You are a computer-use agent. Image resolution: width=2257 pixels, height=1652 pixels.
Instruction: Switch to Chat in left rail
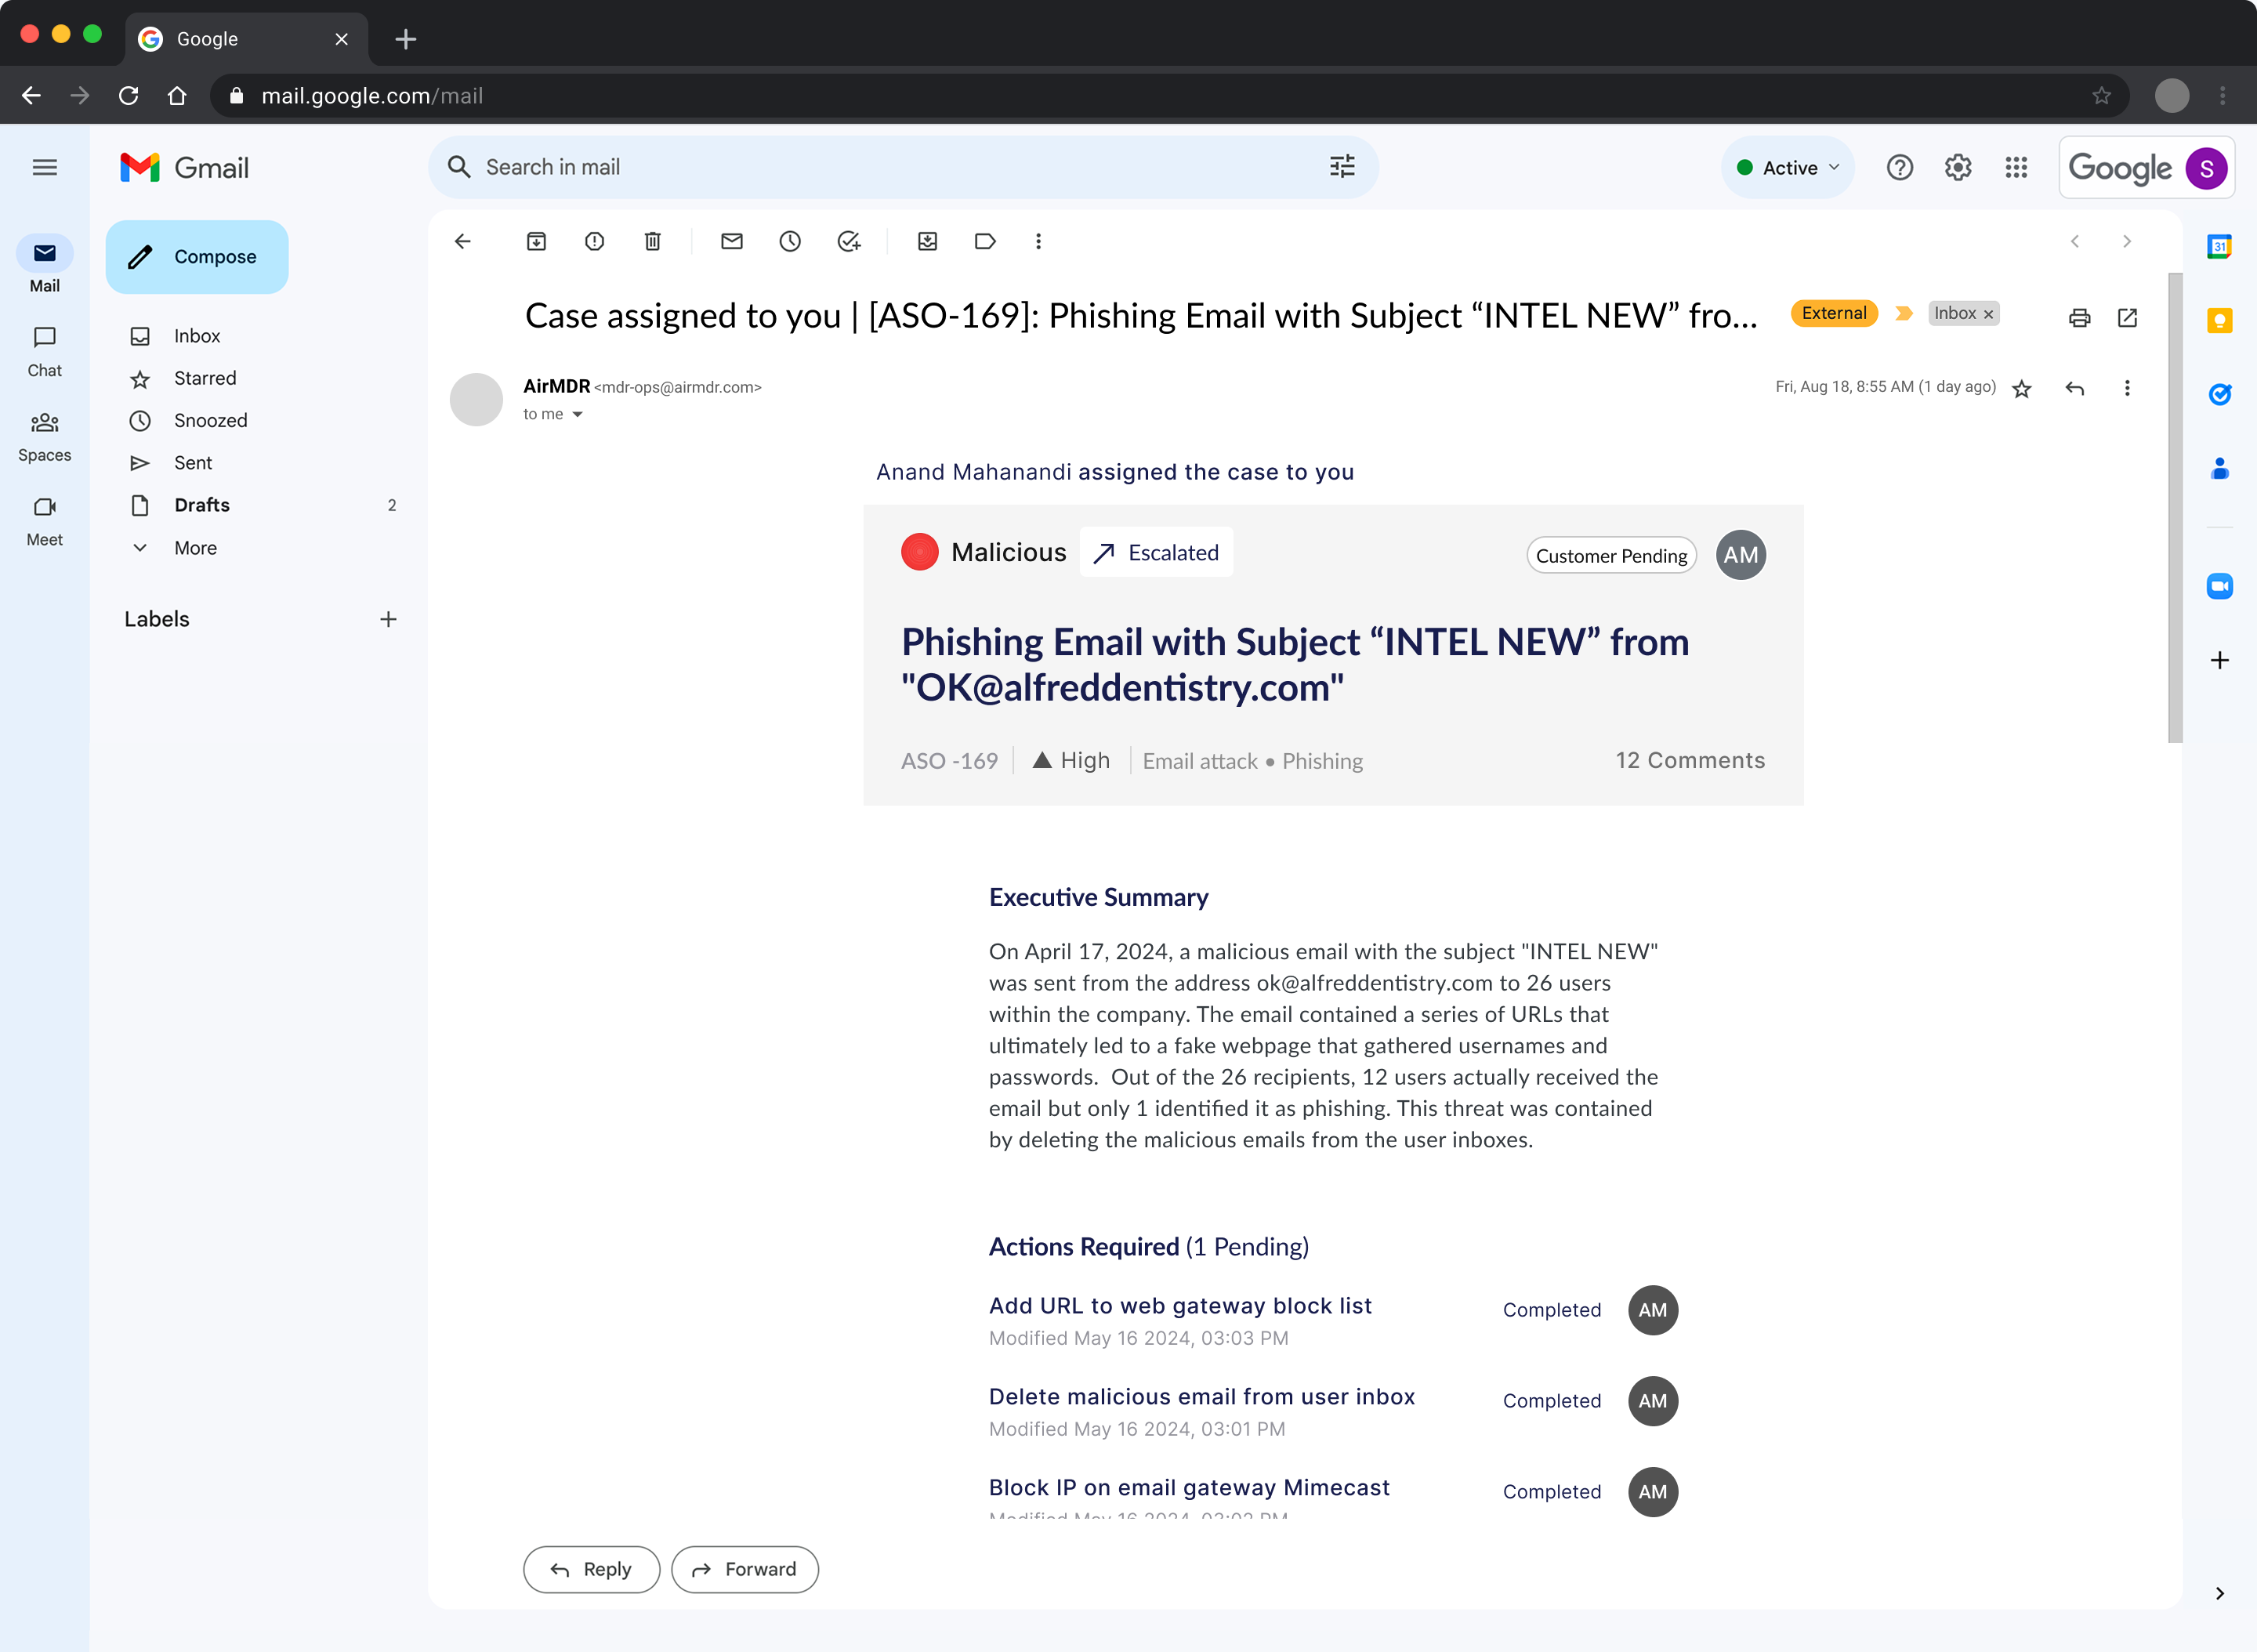click(44, 351)
